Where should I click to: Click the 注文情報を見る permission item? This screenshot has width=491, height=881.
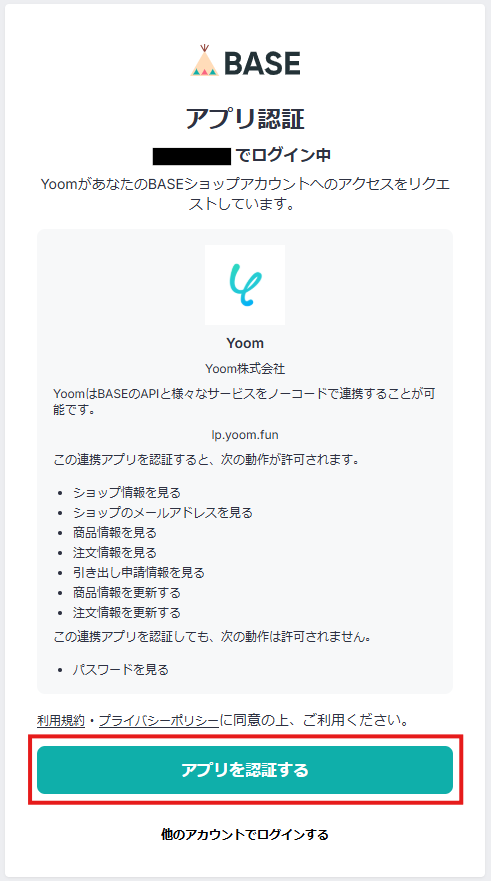tap(115, 552)
